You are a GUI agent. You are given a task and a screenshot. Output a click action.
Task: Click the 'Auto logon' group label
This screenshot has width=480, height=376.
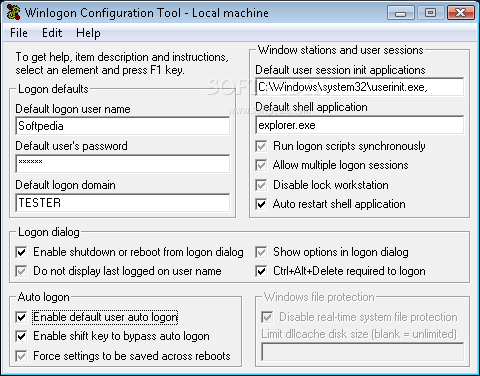coord(44,297)
